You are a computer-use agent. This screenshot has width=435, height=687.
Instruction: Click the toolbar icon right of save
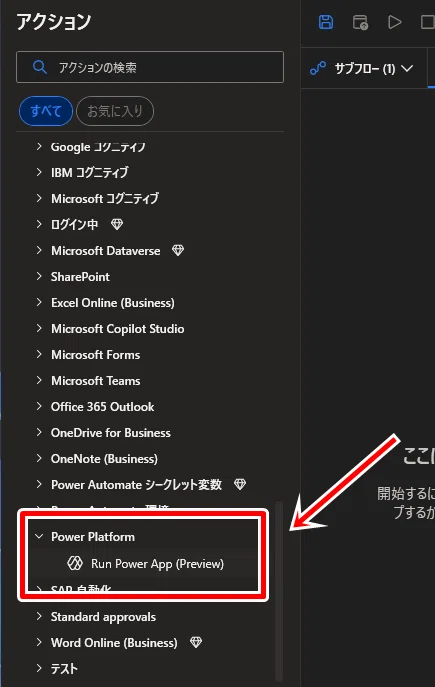pyautogui.click(x=360, y=22)
